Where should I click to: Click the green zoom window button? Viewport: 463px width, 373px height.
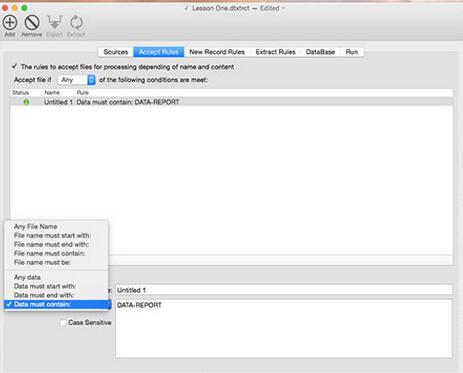[24, 7]
